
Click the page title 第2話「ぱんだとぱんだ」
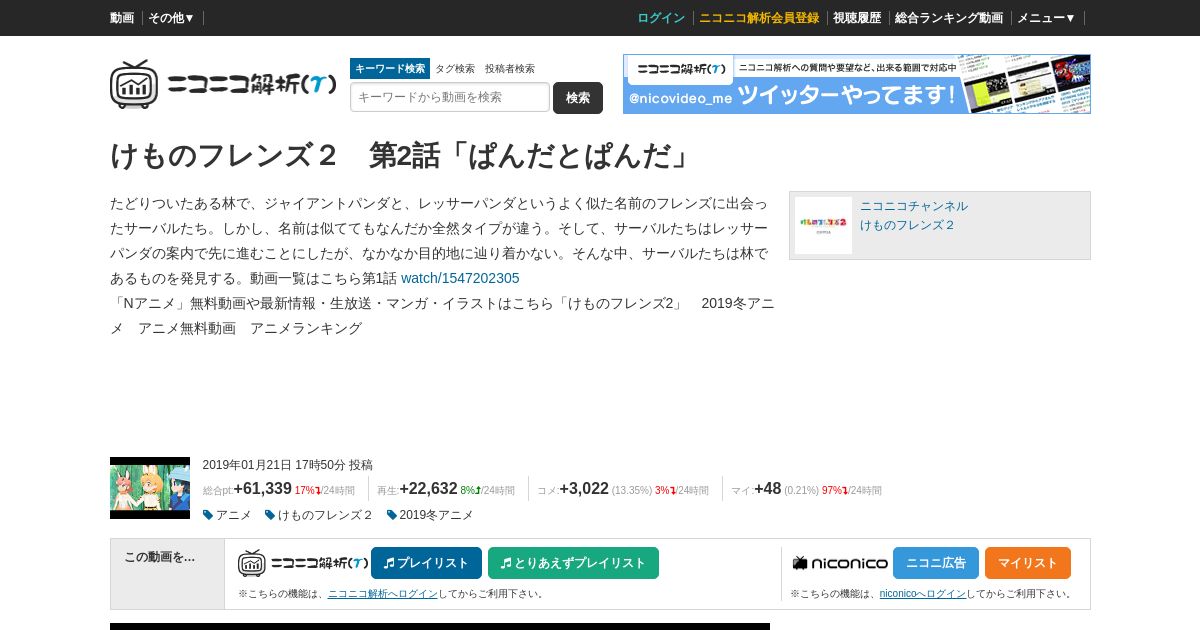[533, 156]
